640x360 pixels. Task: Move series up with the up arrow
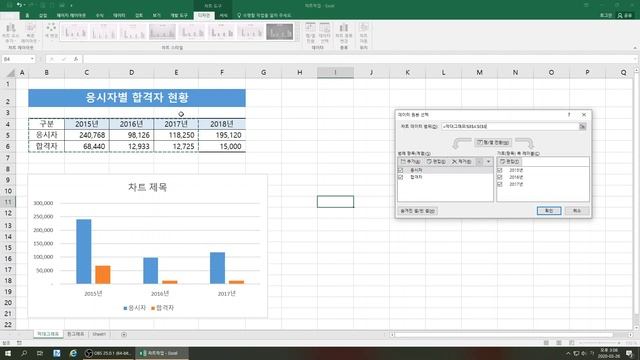tap(480, 162)
